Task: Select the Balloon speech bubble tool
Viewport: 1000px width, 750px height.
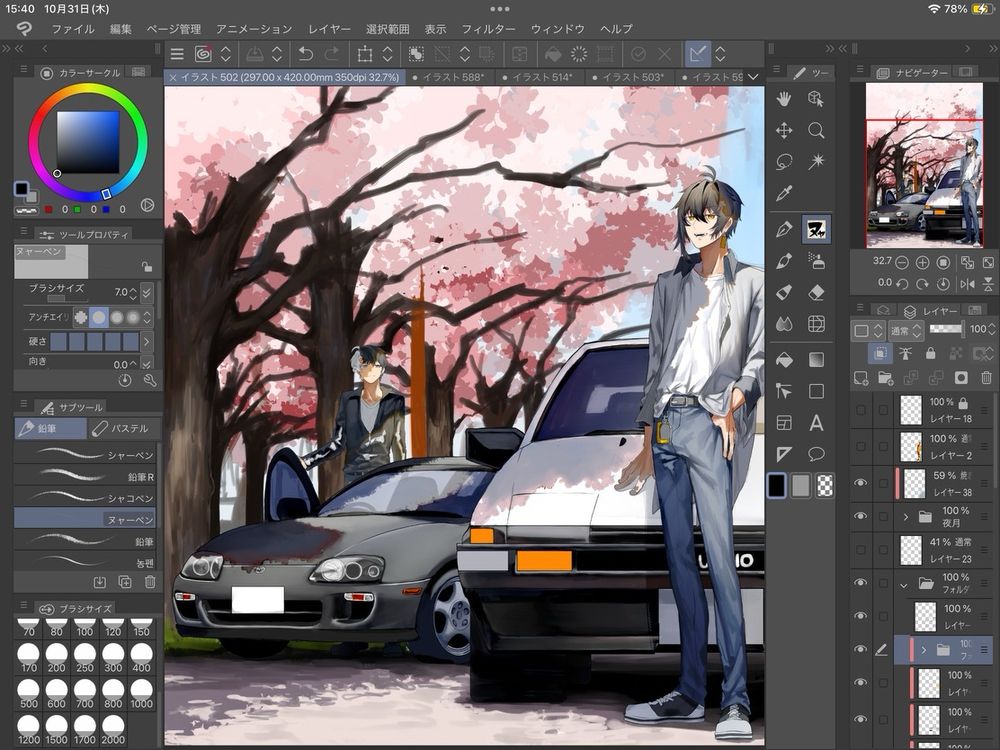Action: click(x=816, y=454)
